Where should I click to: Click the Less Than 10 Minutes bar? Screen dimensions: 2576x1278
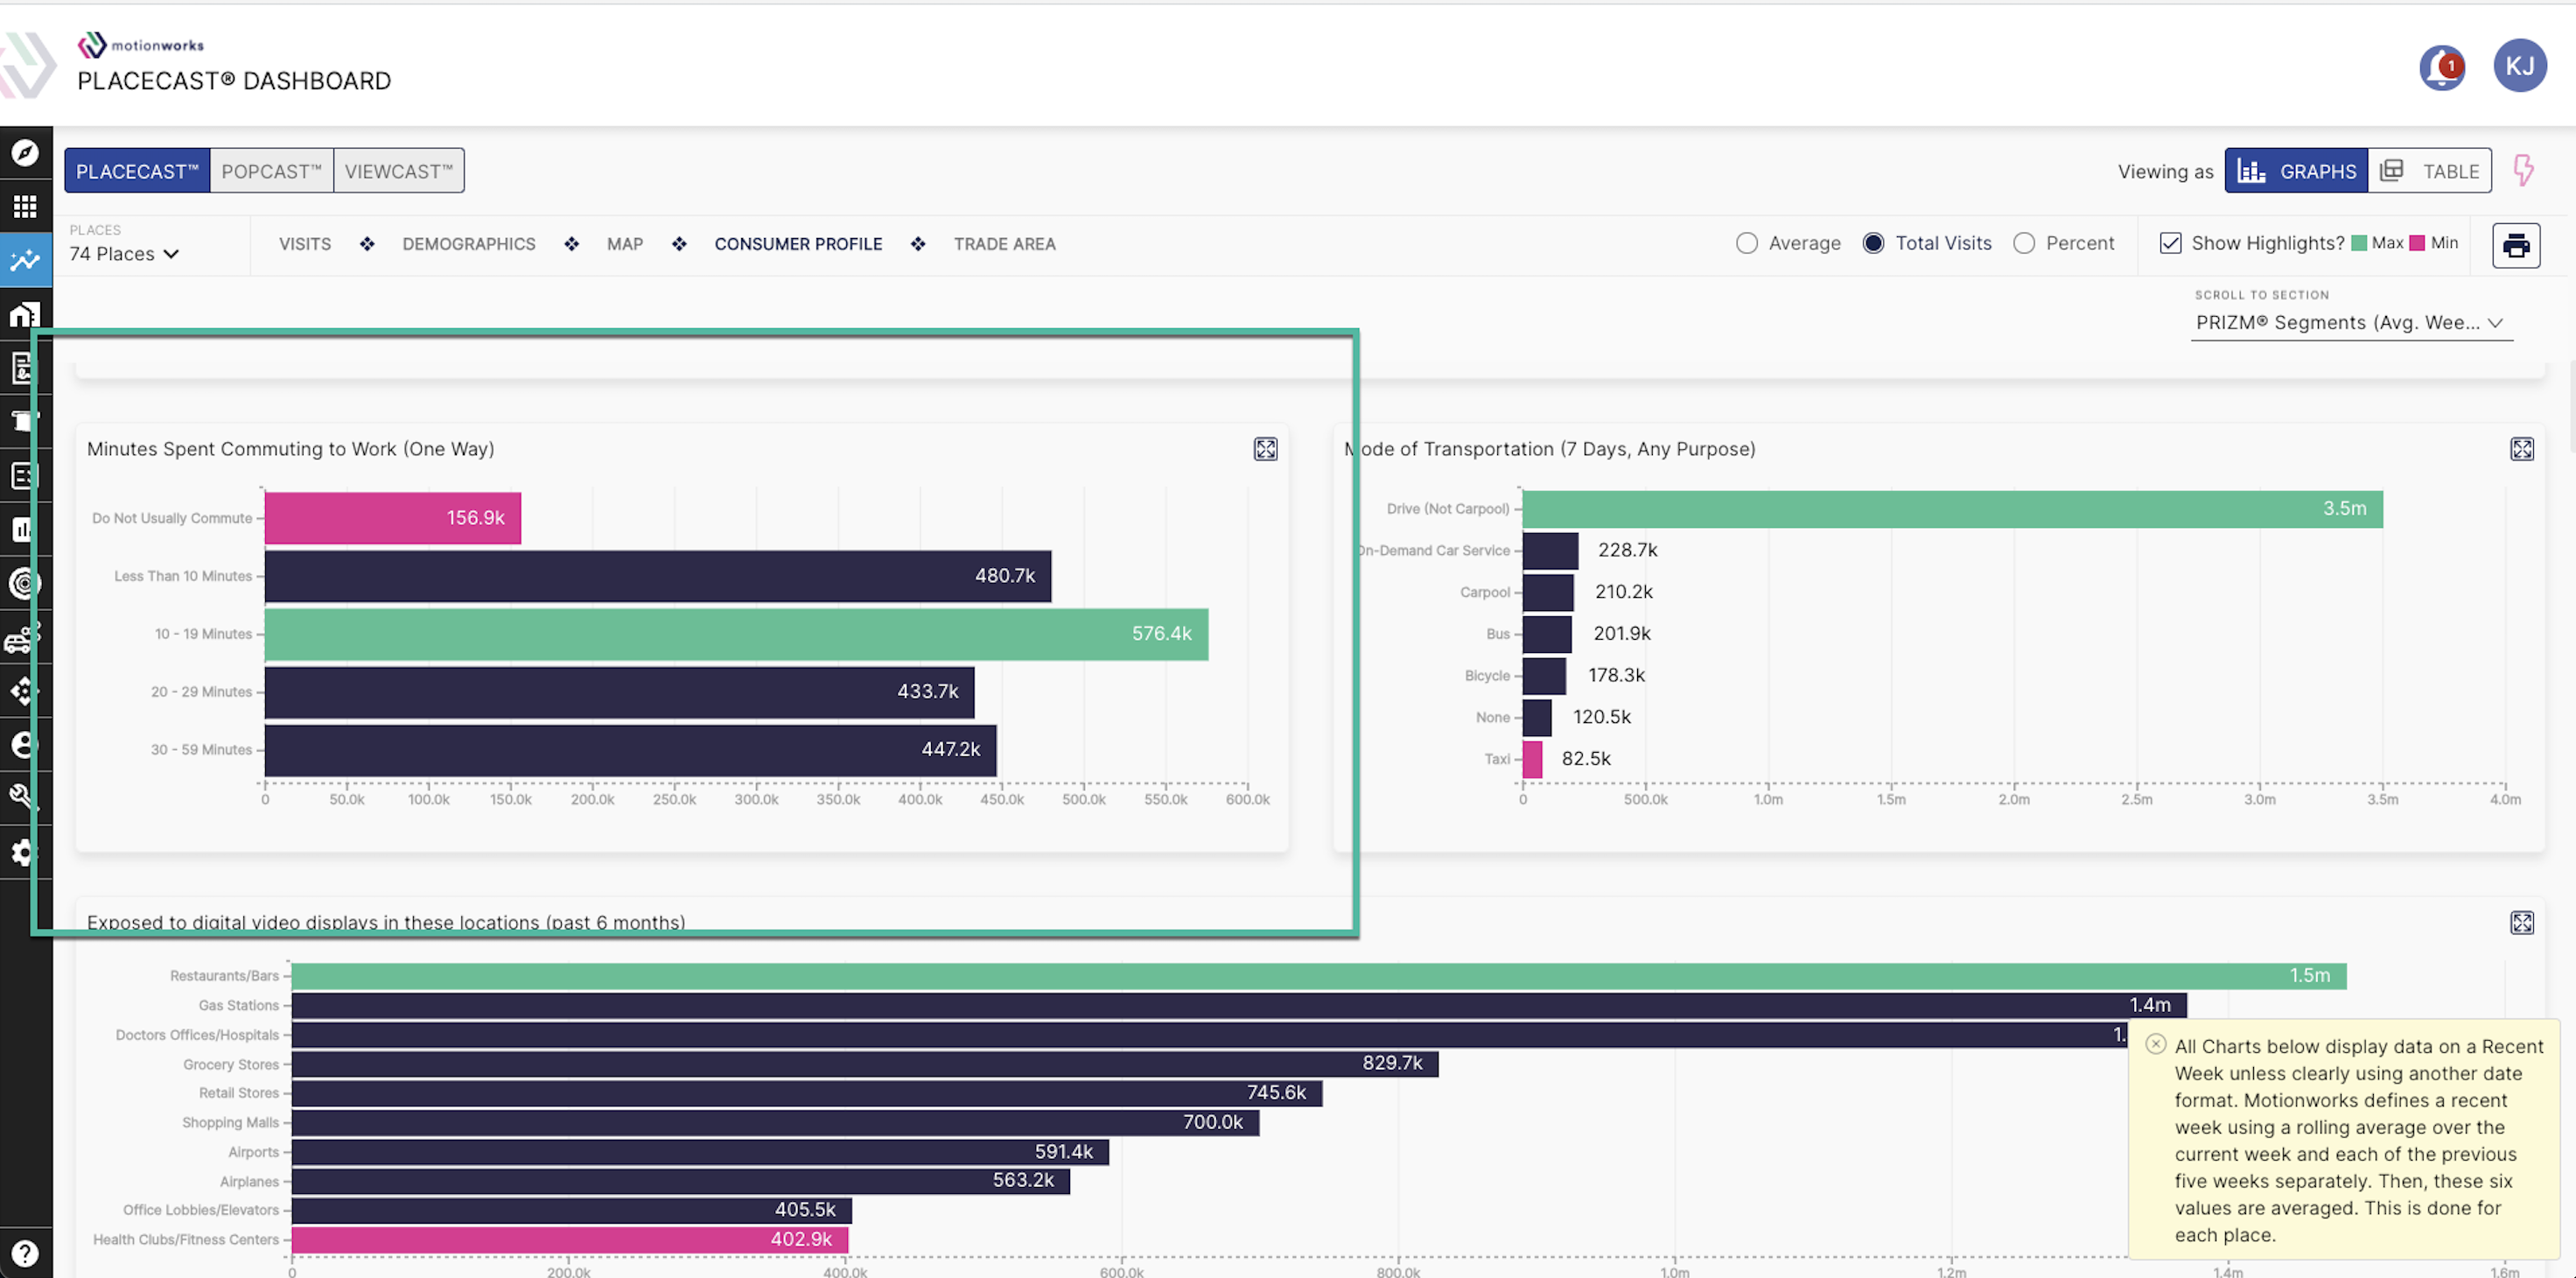658,576
